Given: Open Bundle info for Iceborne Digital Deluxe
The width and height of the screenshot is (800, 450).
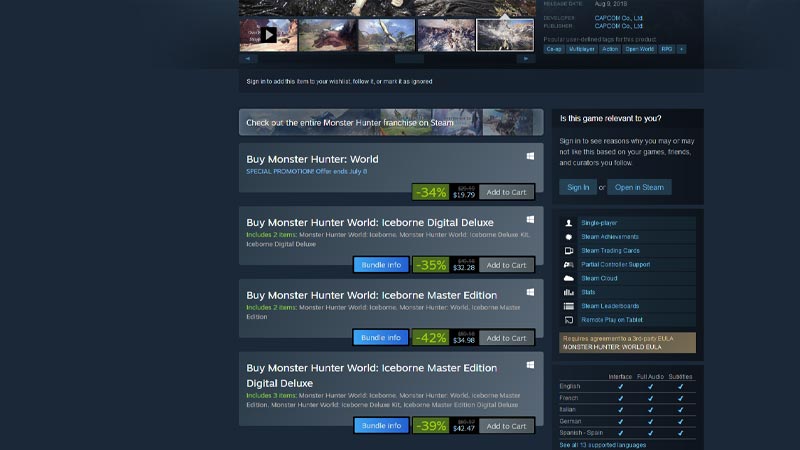Looking at the screenshot, I should [381, 265].
